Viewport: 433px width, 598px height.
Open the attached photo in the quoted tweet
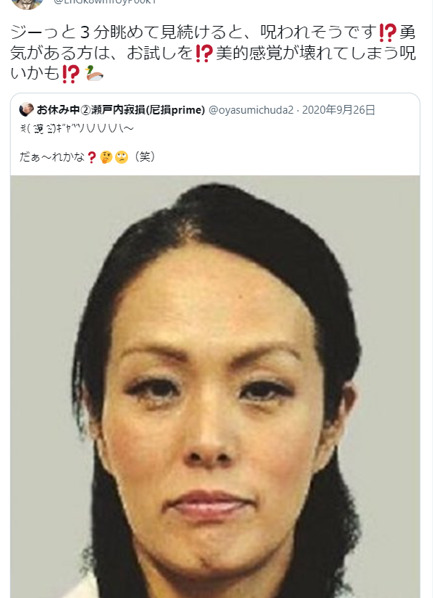[215, 386]
